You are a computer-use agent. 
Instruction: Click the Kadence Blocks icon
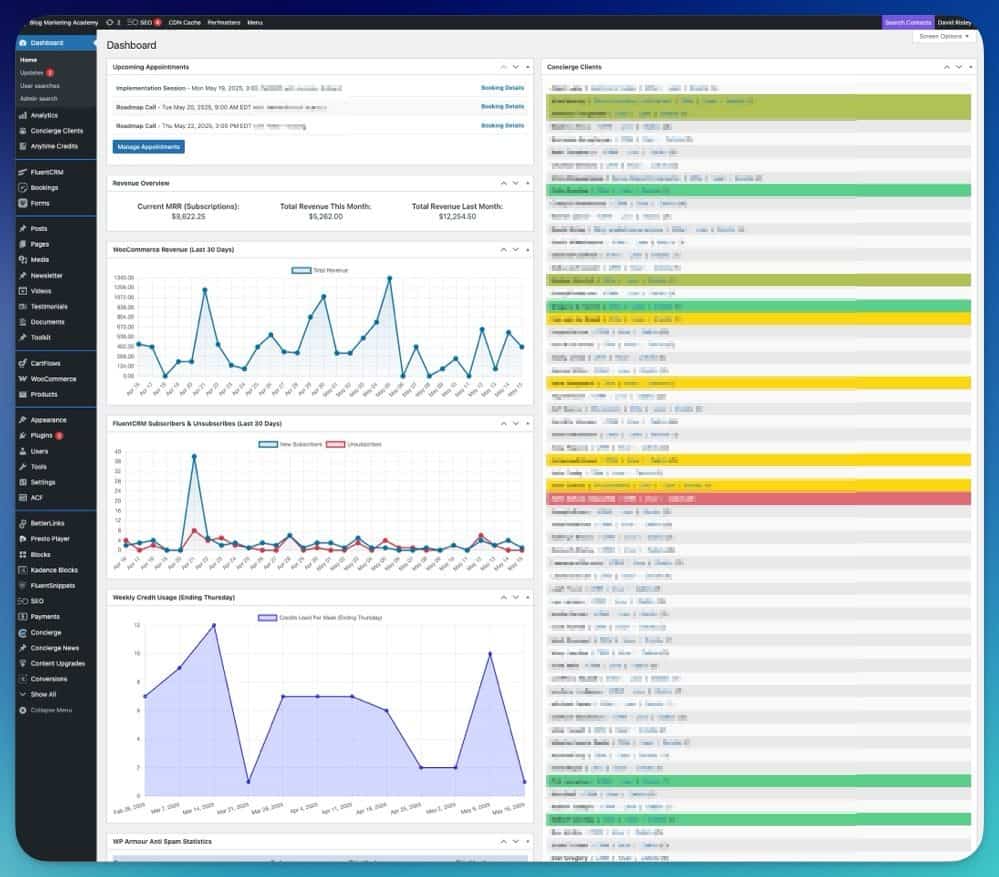tap(23, 570)
